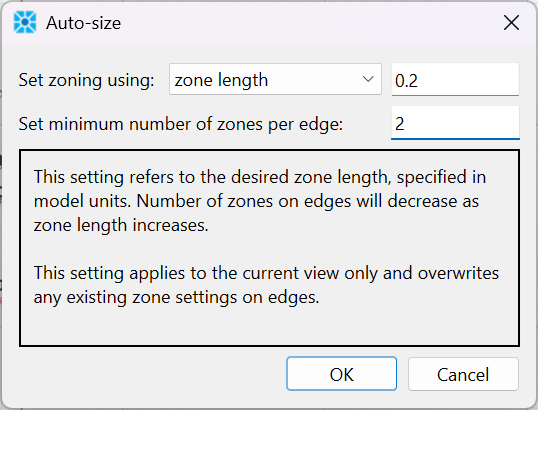
Task: Focus the 0.2 zone length value field
Action: point(455,79)
